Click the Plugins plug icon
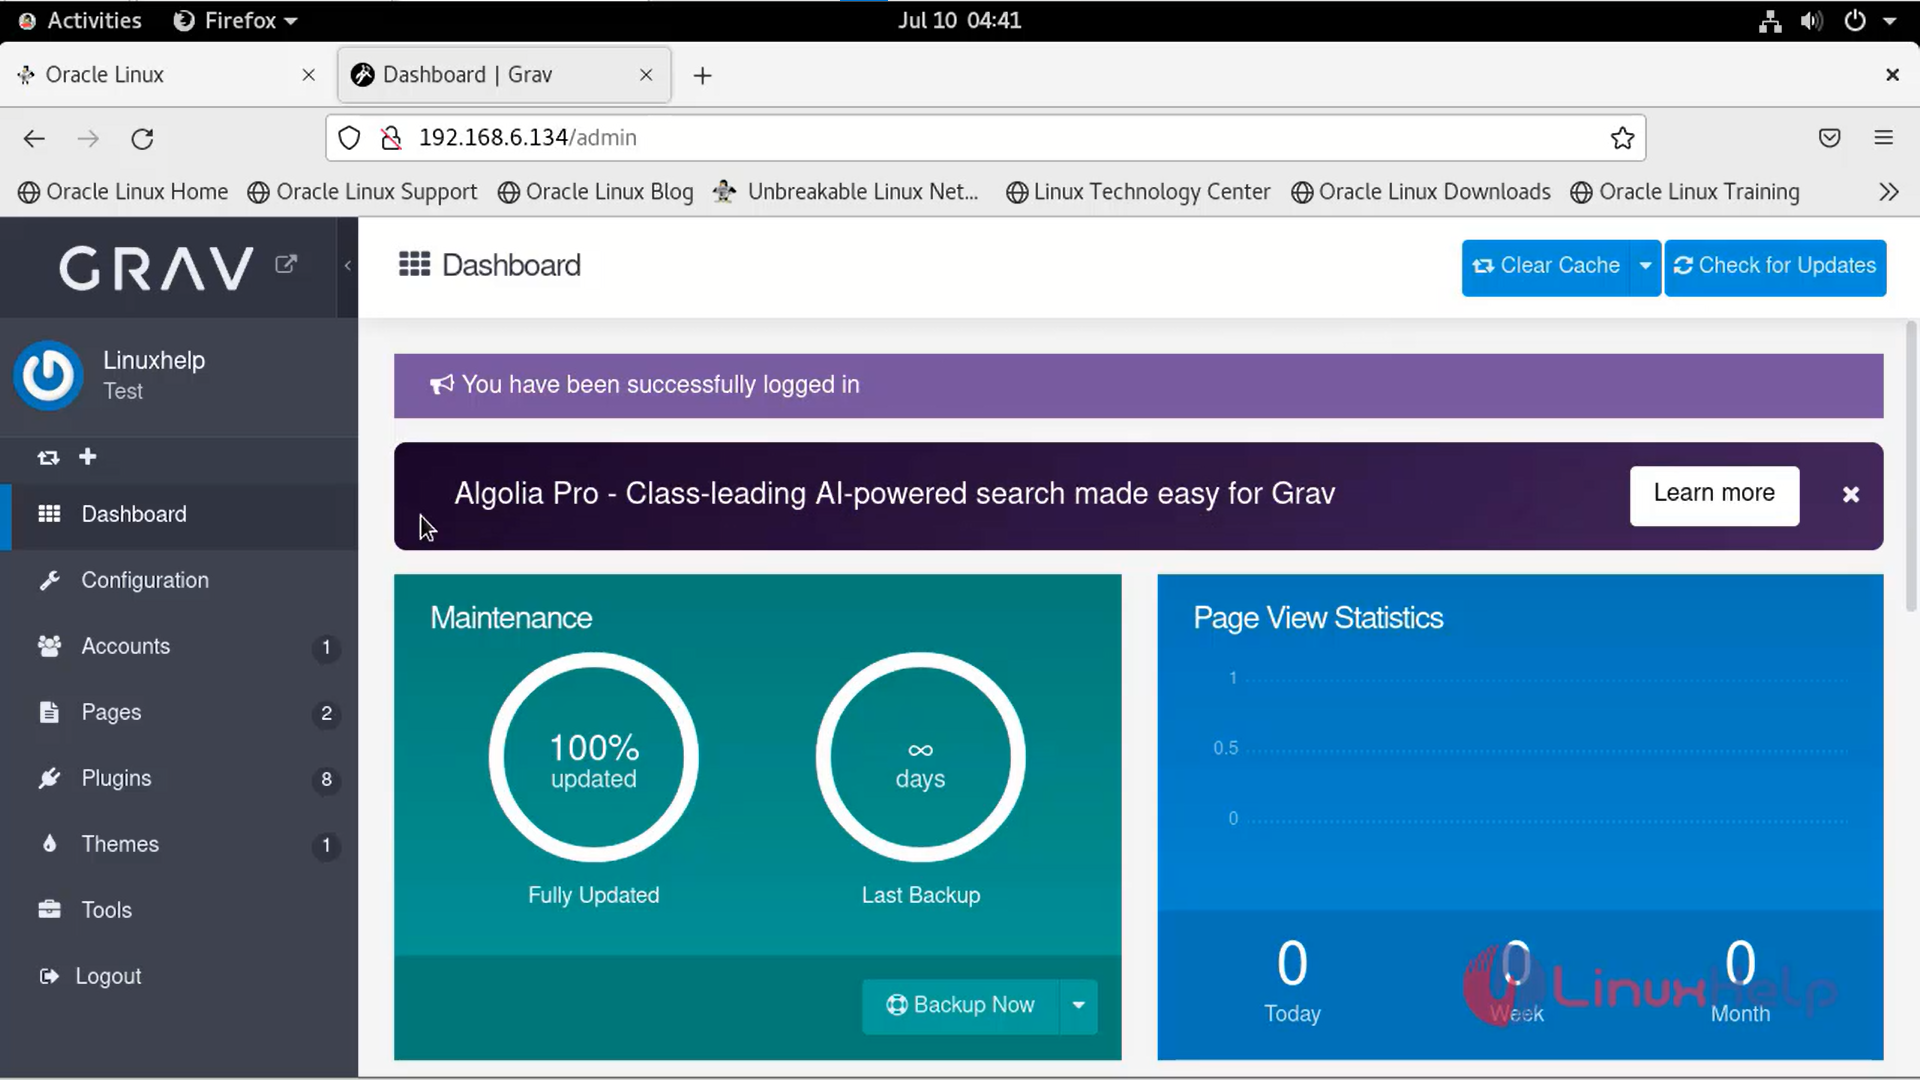 point(49,778)
